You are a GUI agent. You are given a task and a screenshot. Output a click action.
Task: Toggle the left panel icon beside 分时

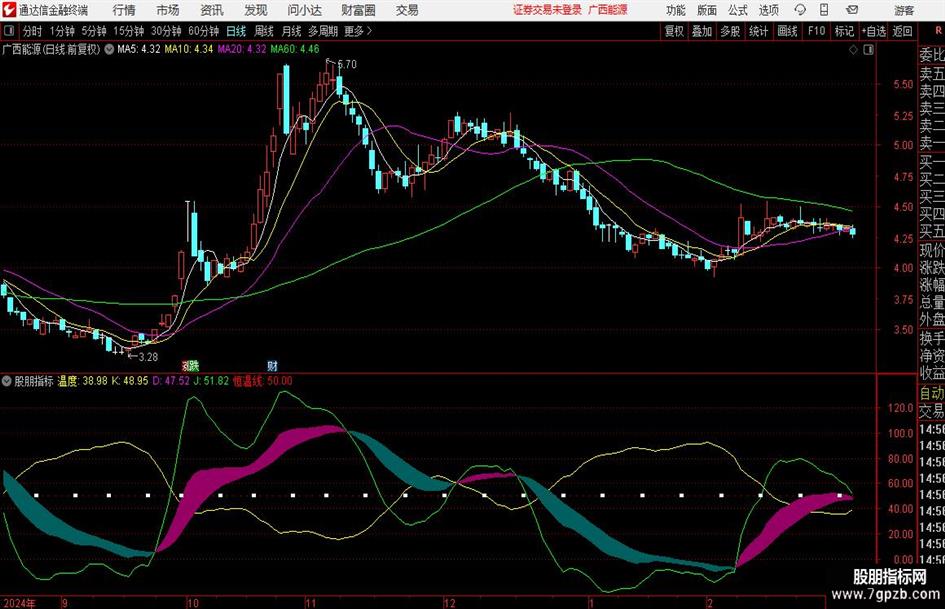click(9, 31)
